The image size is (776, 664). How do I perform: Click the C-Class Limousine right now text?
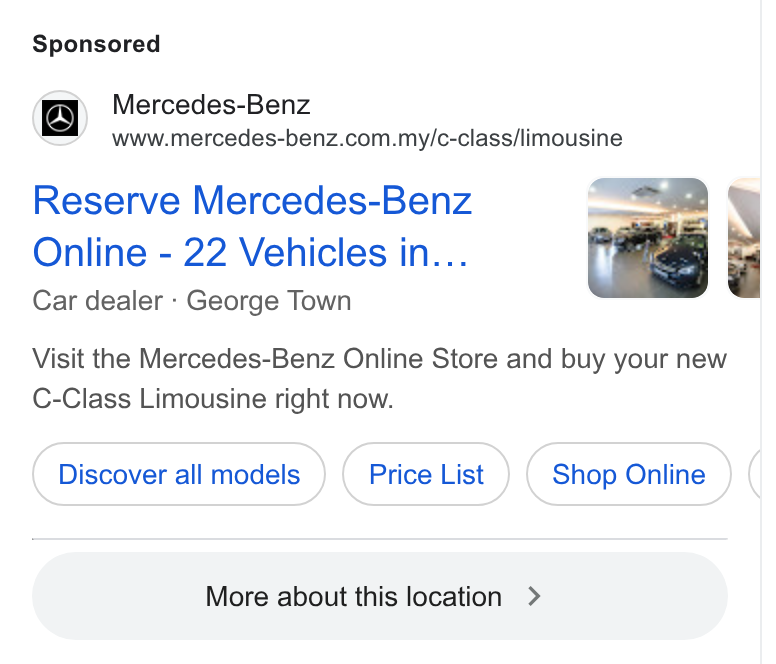(213, 399)
